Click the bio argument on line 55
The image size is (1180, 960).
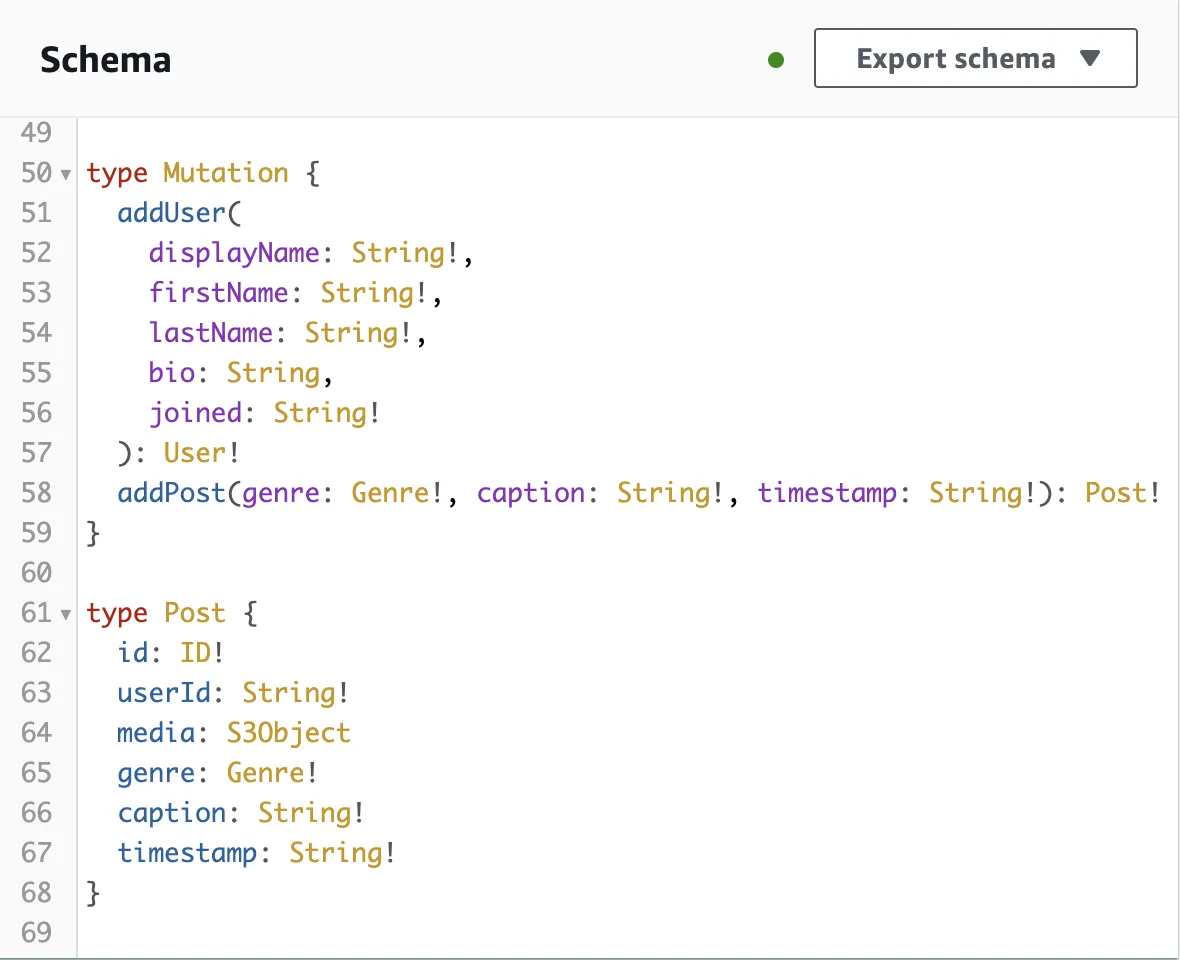pos(172,373)
